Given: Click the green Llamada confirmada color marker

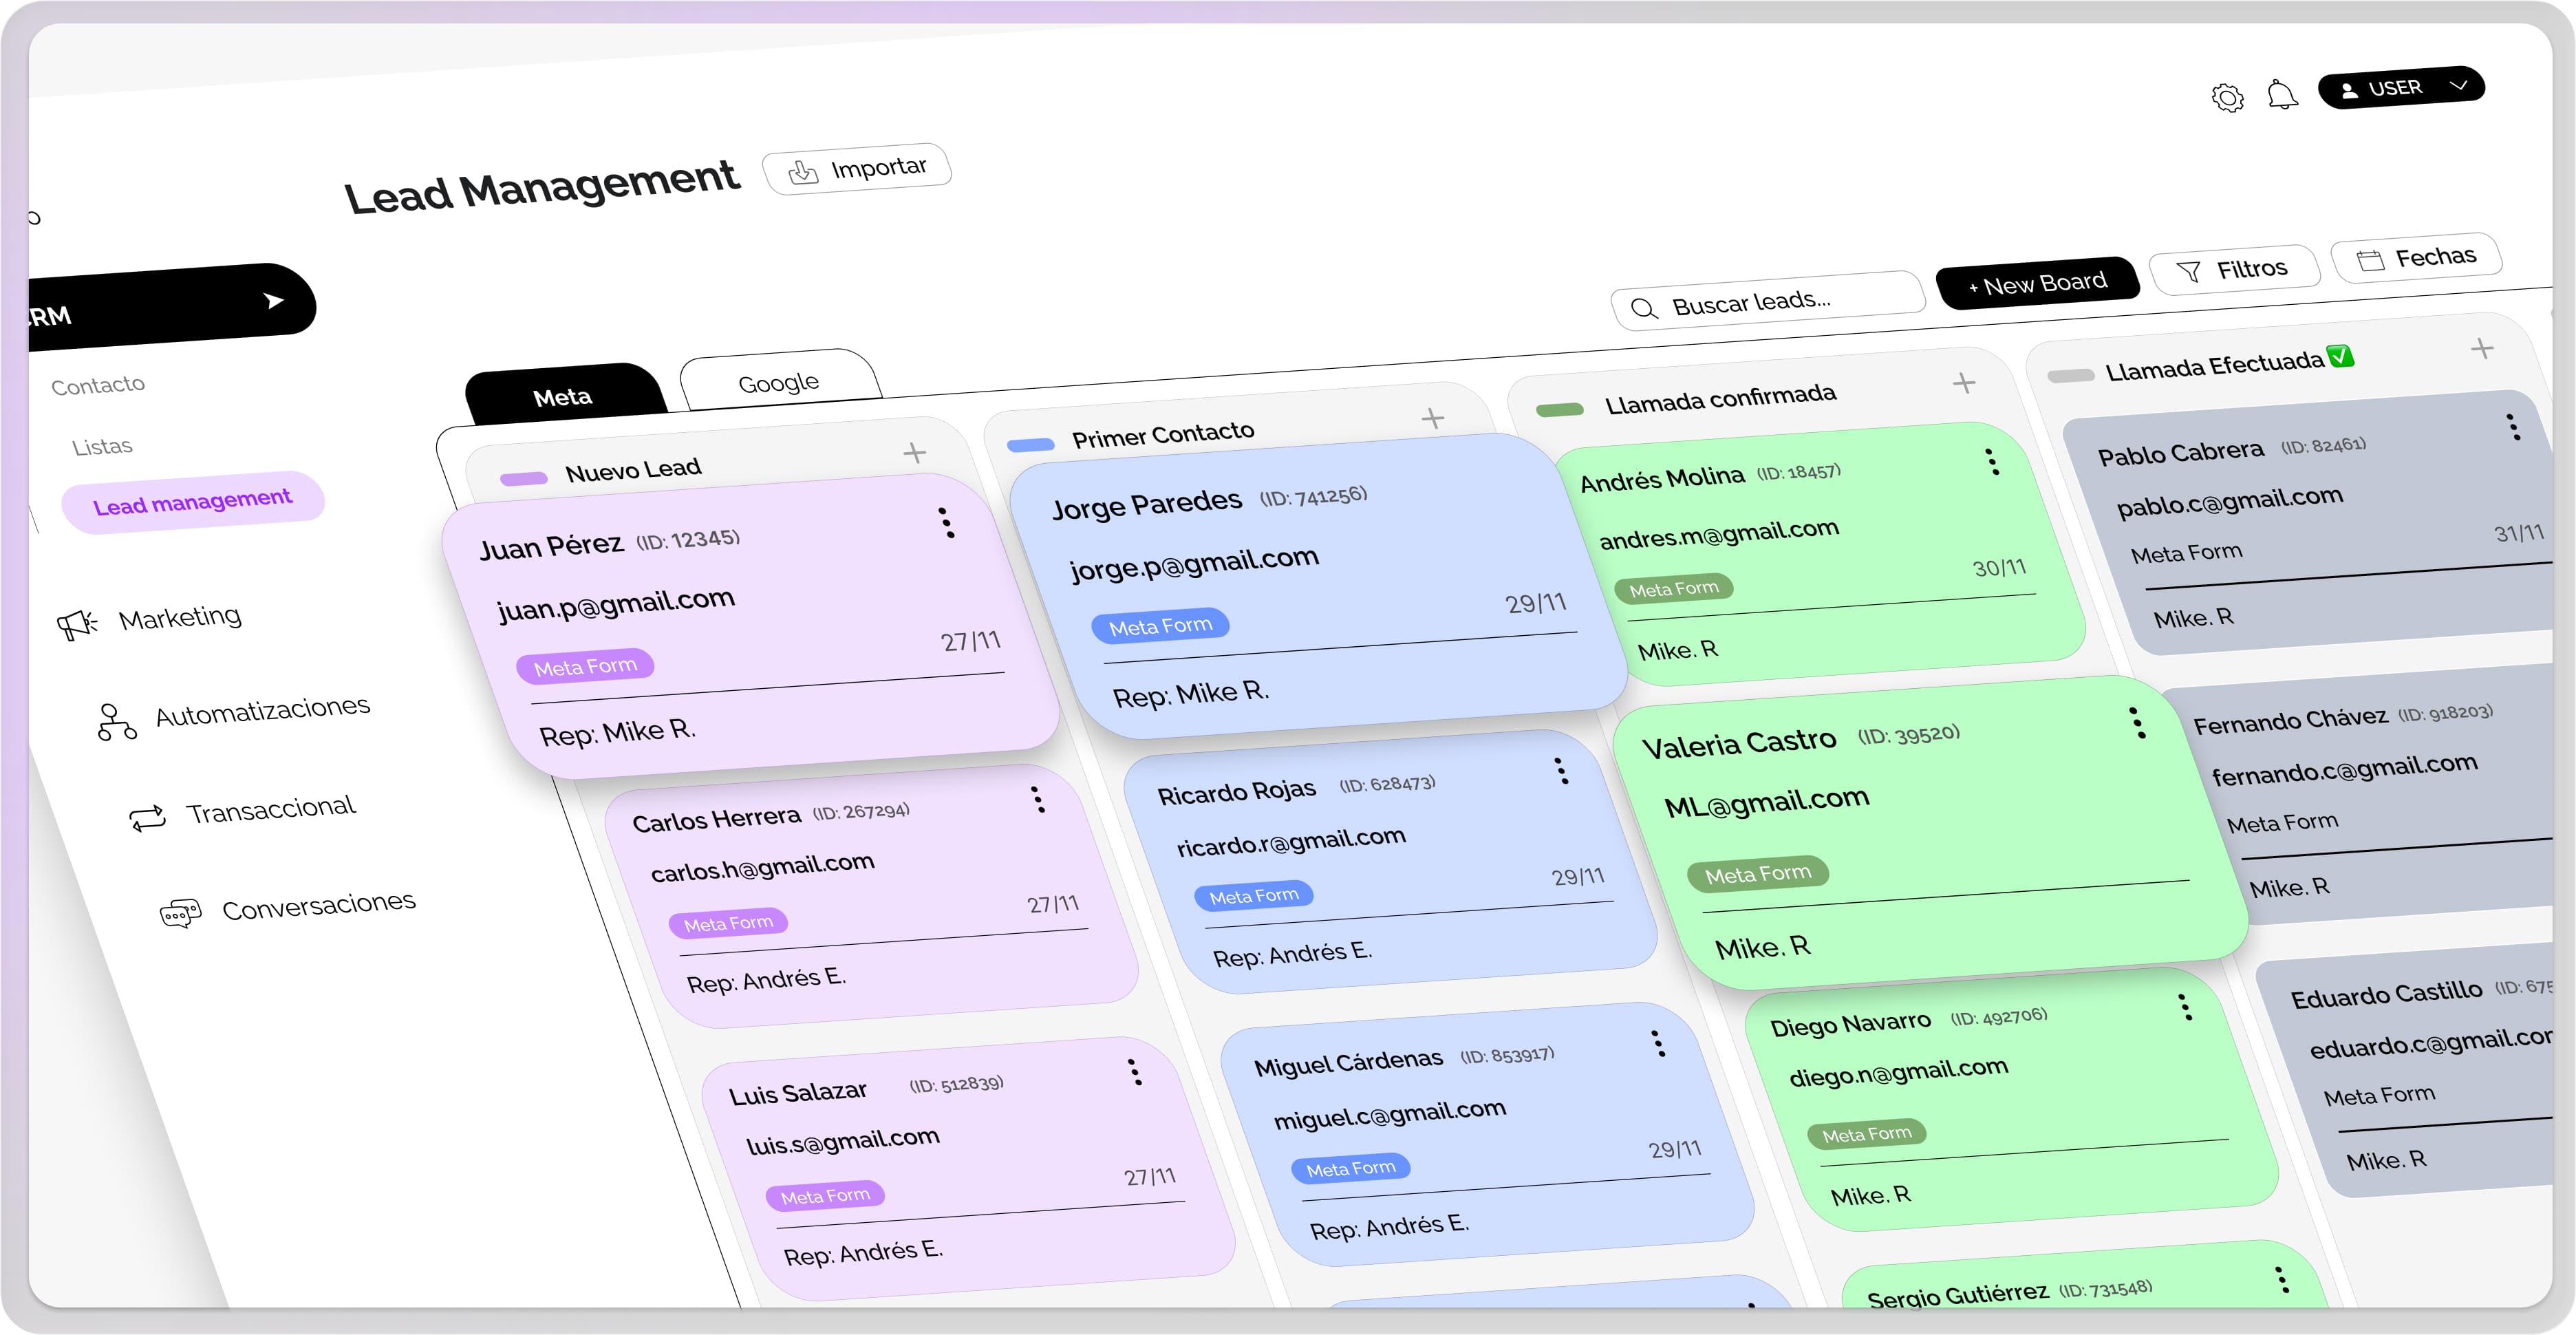Looking at the screenshot, I should pos(1560,410).
